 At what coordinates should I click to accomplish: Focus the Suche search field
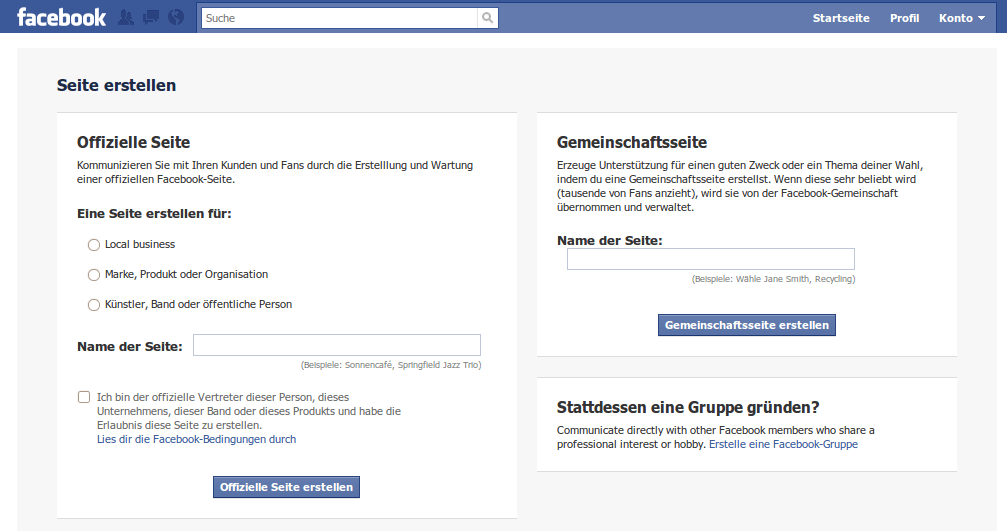(339, 18)
